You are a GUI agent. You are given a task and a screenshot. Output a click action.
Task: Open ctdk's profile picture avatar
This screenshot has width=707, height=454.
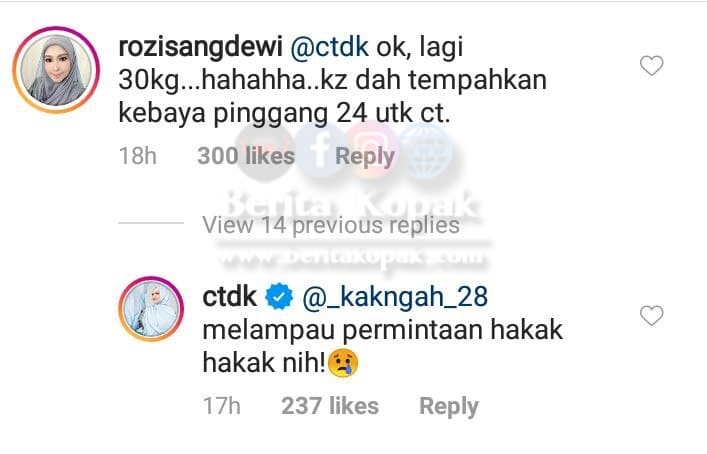coord(151,309)
